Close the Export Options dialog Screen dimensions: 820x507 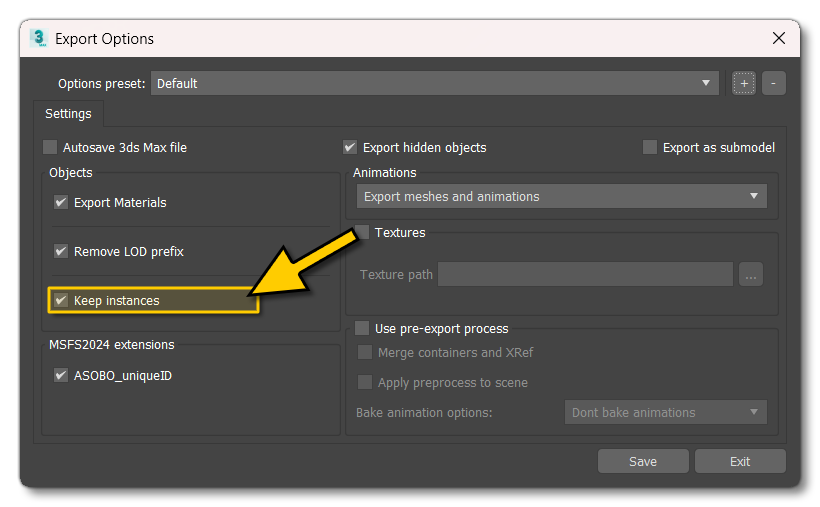[x=779, y=38]
